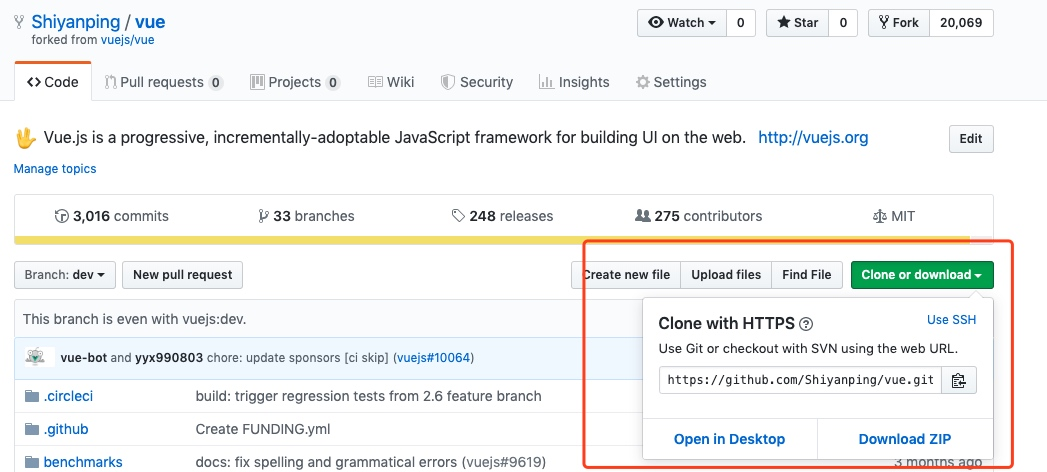
Task: Click Download ZIP
Action: 905,439
